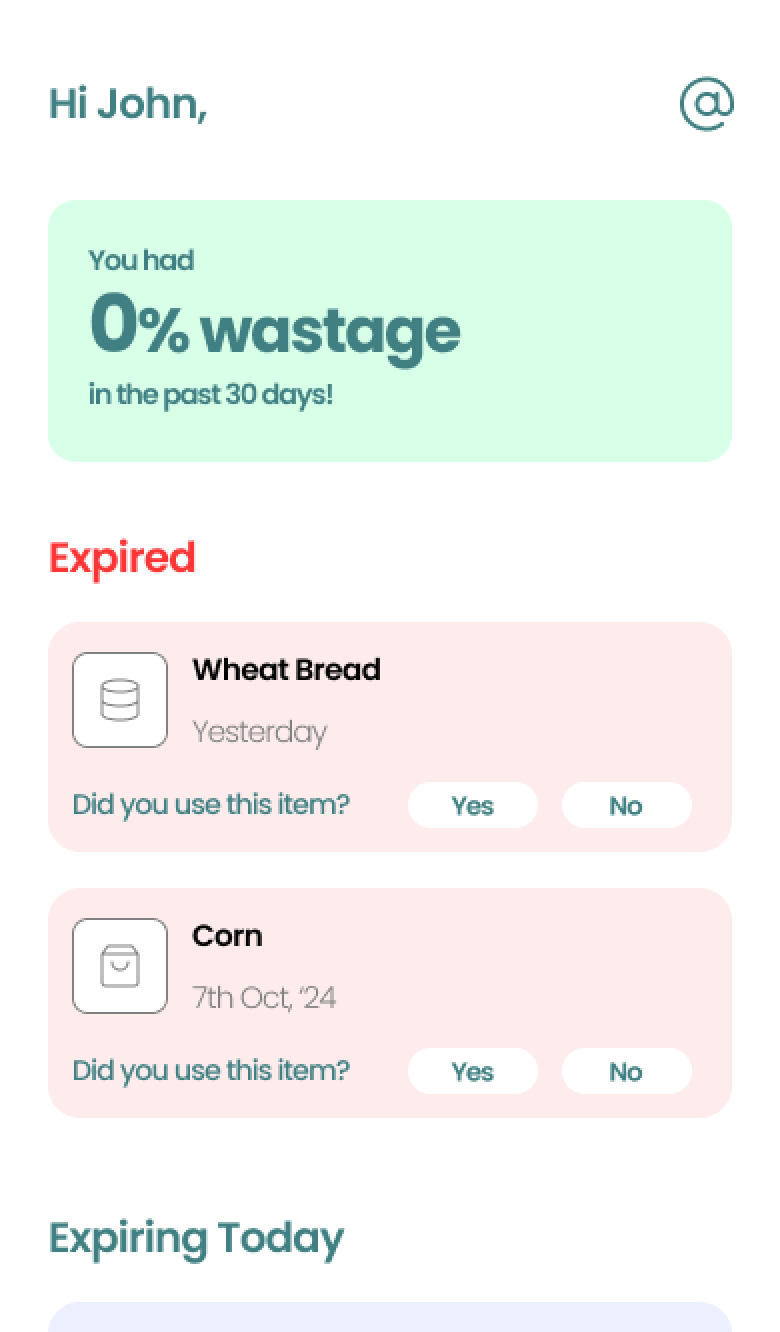Viewport: 780px width, 1332px height.
Task: Select the Wheat Bread item title
Action: click(286, 669)
